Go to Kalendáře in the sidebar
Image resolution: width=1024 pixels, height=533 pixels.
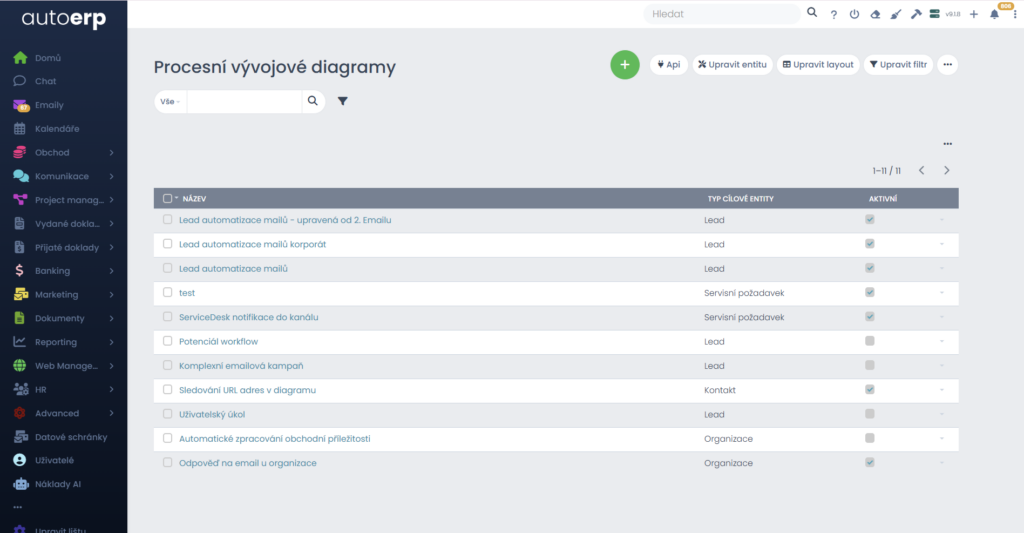pos(57,128)
